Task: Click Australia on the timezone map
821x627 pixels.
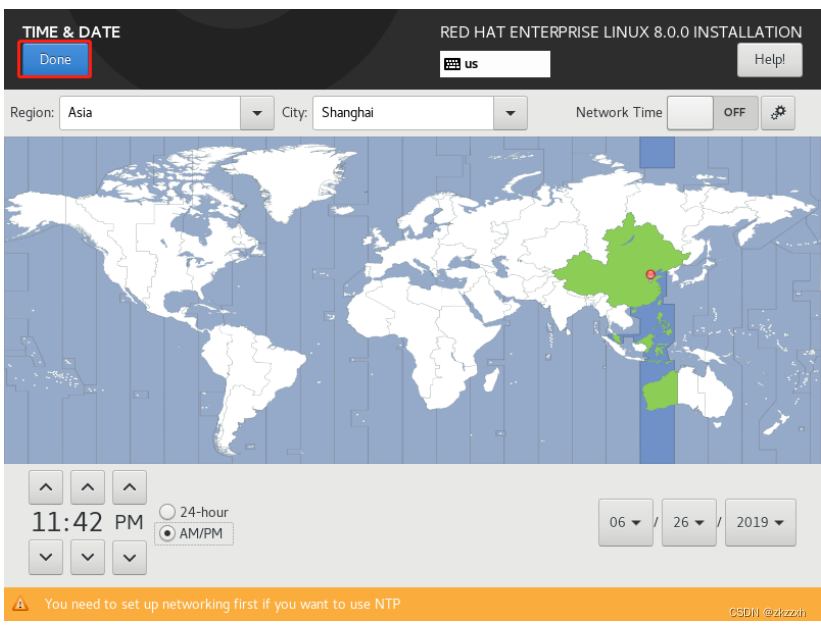Action: coord(689,391)
